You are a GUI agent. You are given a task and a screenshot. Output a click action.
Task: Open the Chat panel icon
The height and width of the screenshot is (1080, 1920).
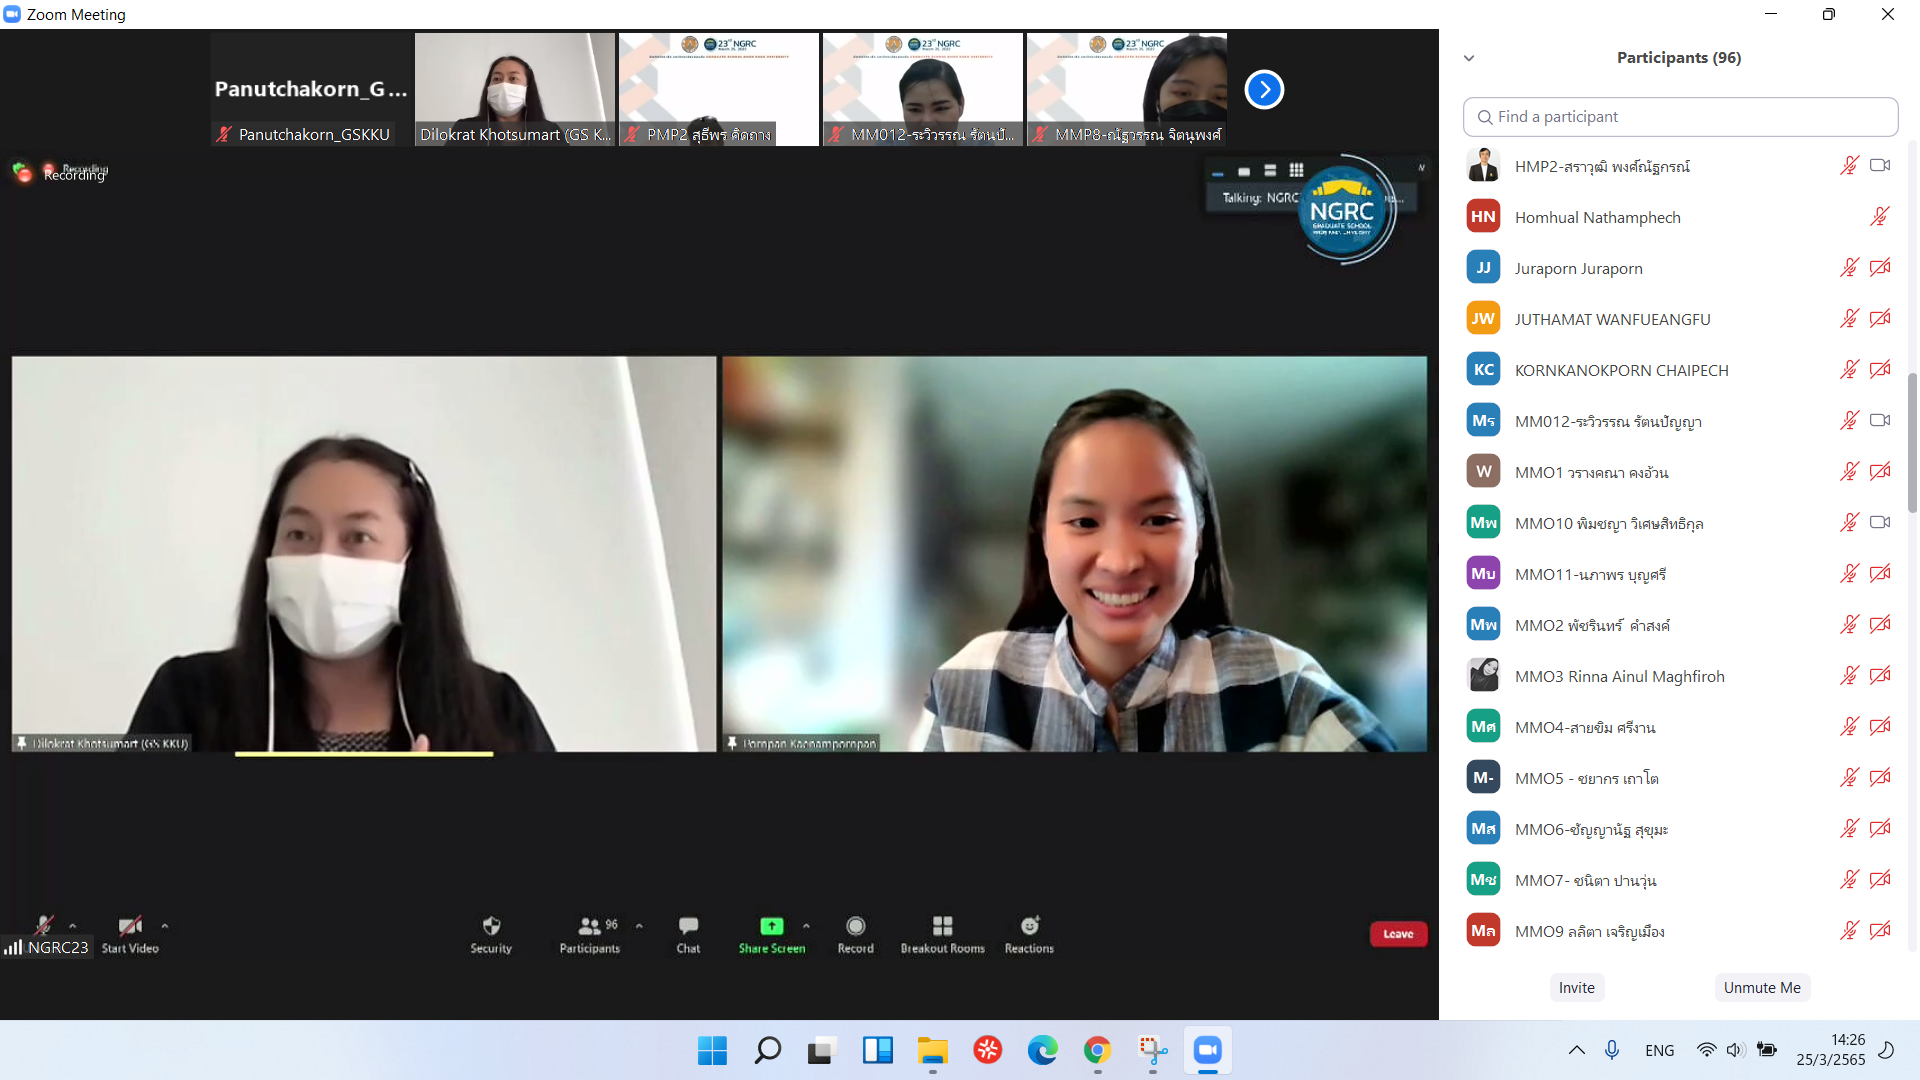(x=688, y=926)
